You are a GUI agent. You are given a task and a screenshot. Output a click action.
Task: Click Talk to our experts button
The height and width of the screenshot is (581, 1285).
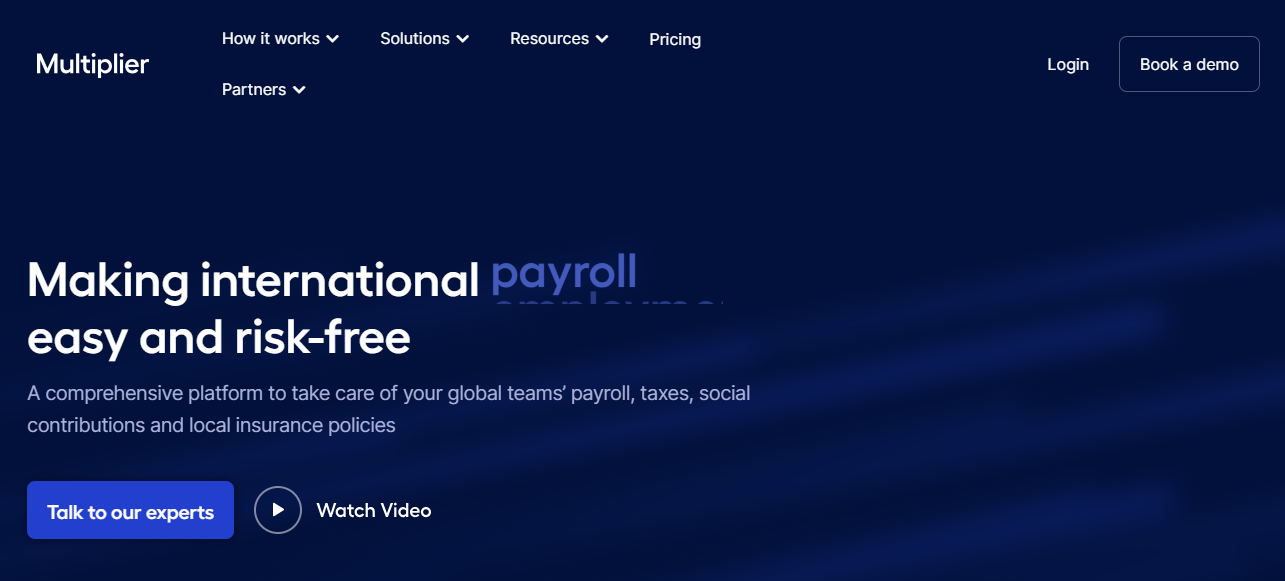(x=130, y=510)
